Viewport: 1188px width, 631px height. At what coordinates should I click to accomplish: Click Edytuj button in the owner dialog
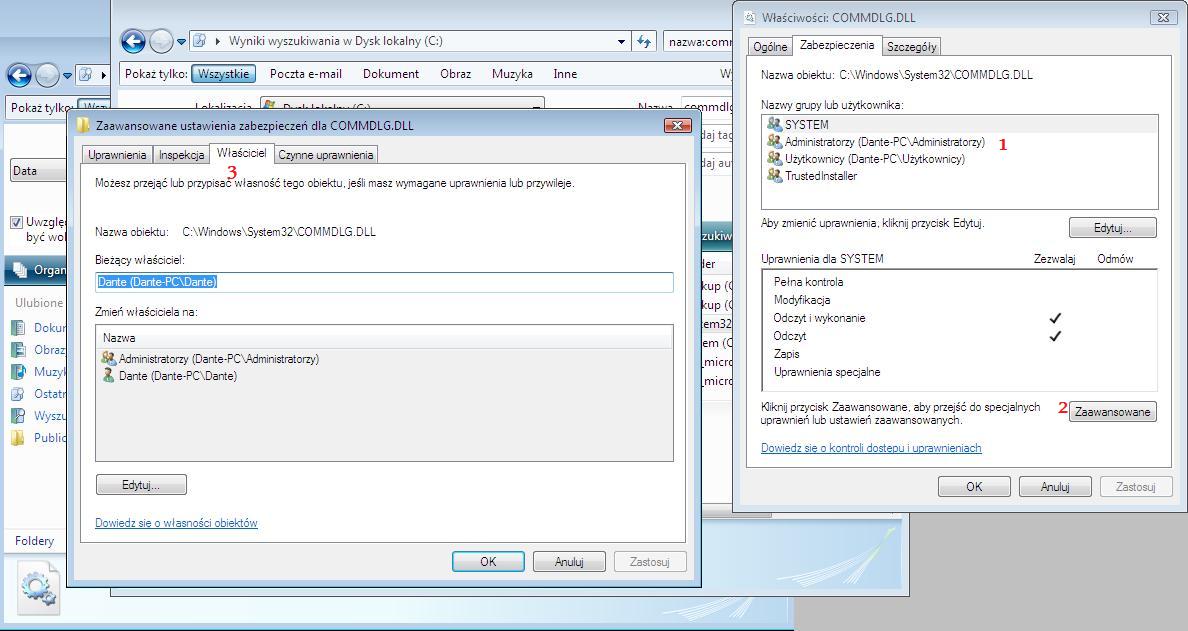coord(141,485)
